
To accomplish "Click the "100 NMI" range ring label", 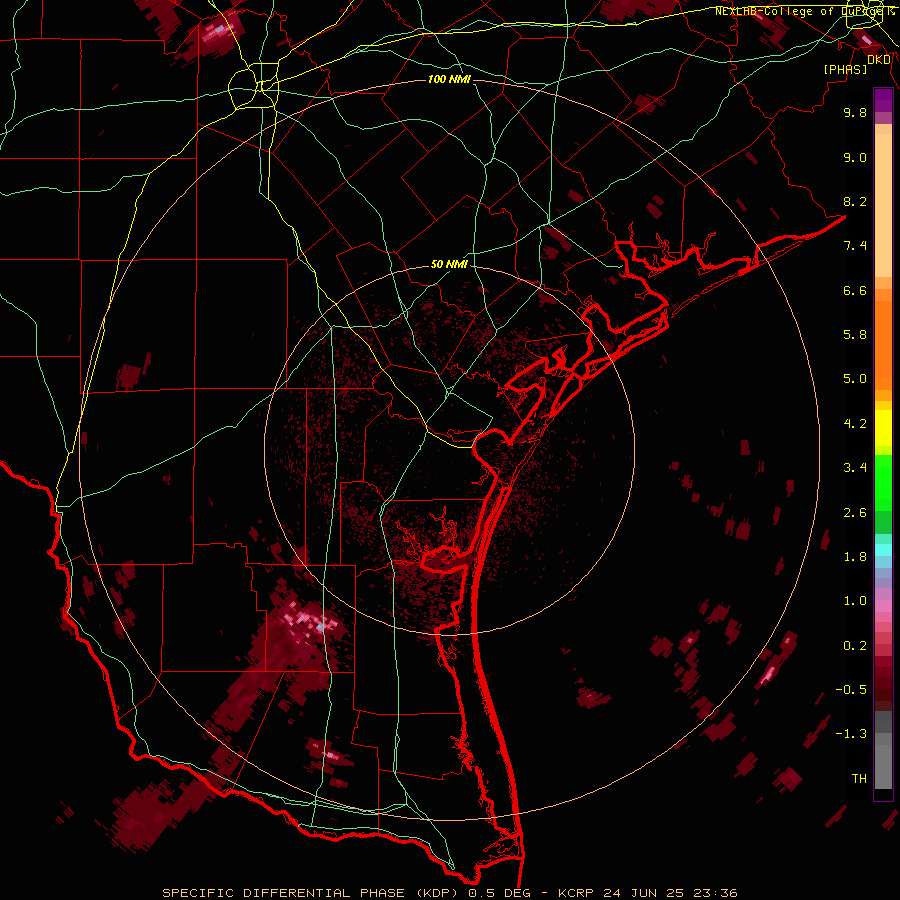I will [x=449, y=79].
